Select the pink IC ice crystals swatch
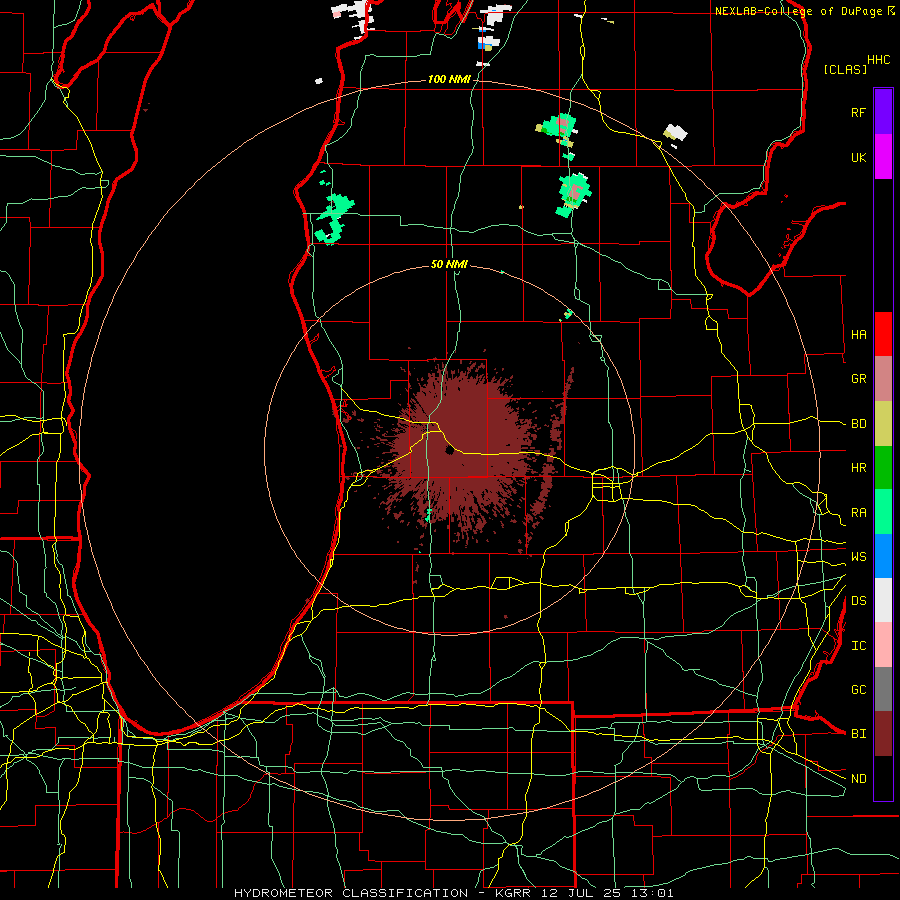900x900 pixels. (x=883, y=645)
